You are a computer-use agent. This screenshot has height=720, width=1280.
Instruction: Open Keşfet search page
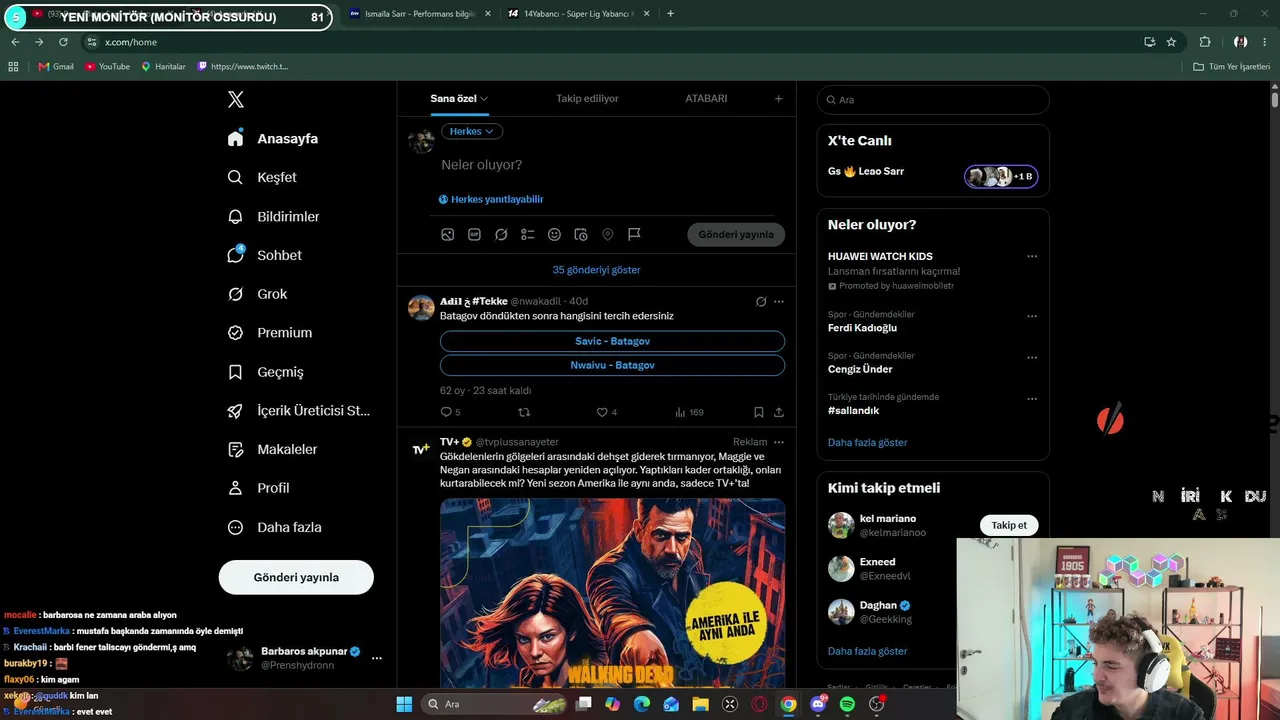[x=262, y=177]
